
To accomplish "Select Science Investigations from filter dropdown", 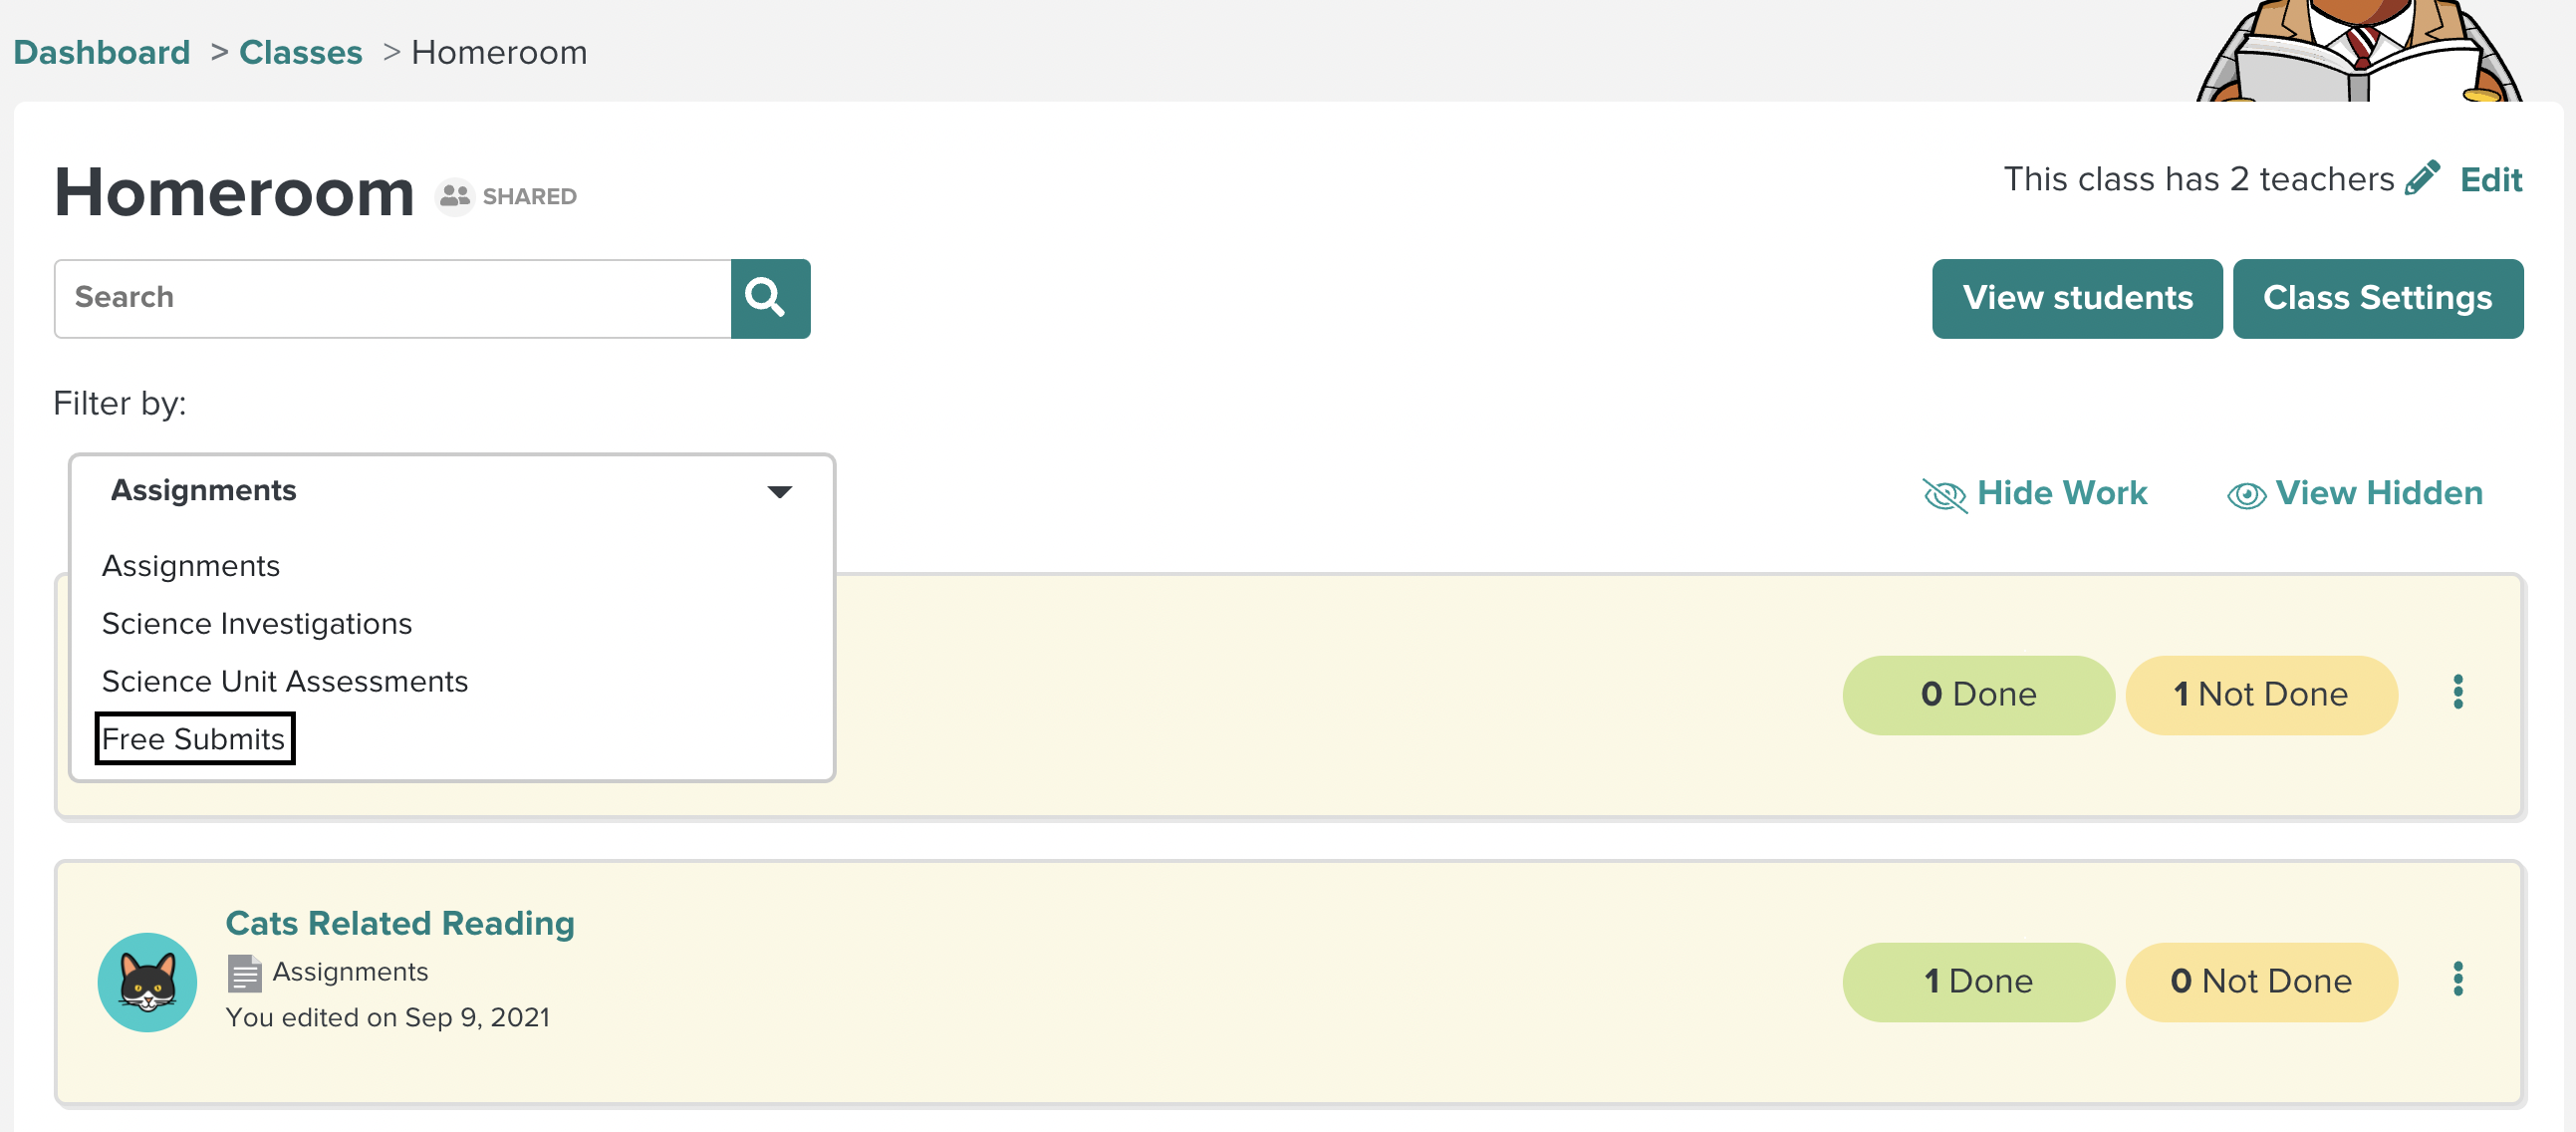I will 256,623.
